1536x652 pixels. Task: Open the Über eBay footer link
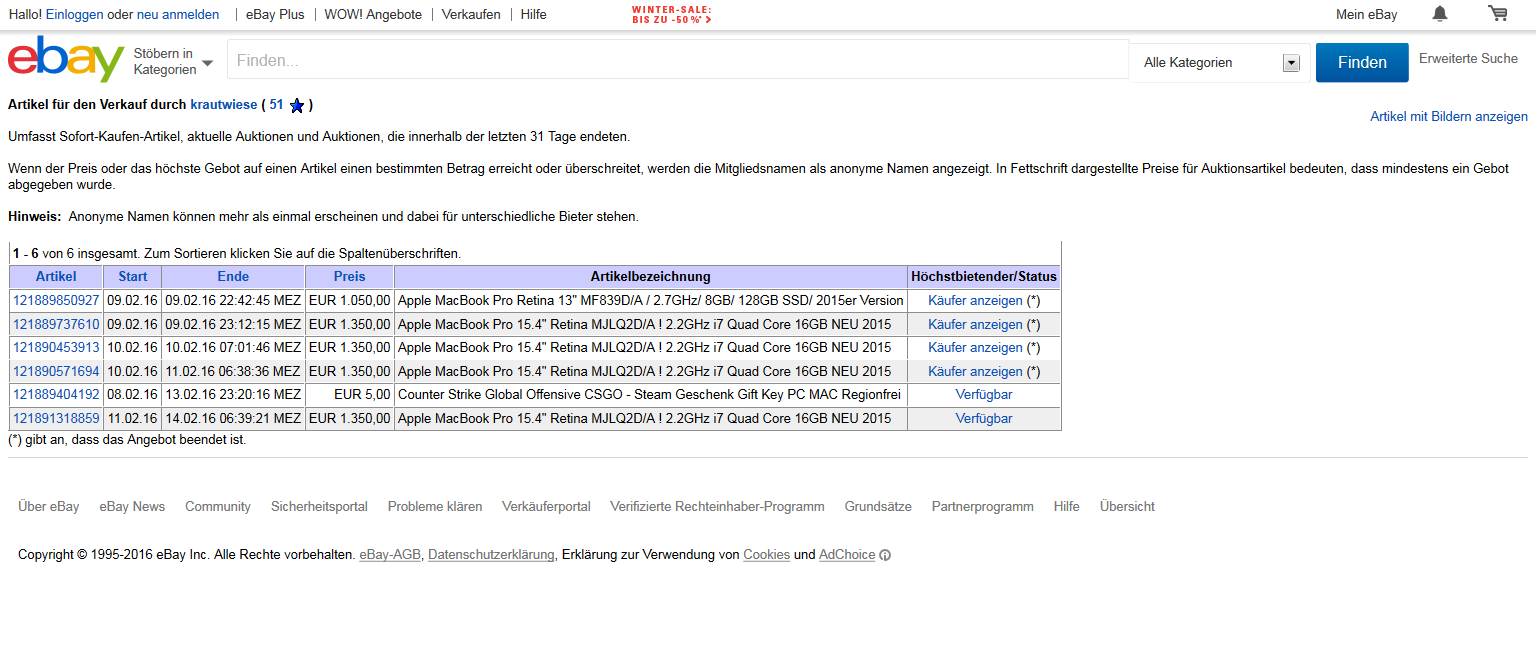click(49, 507)
